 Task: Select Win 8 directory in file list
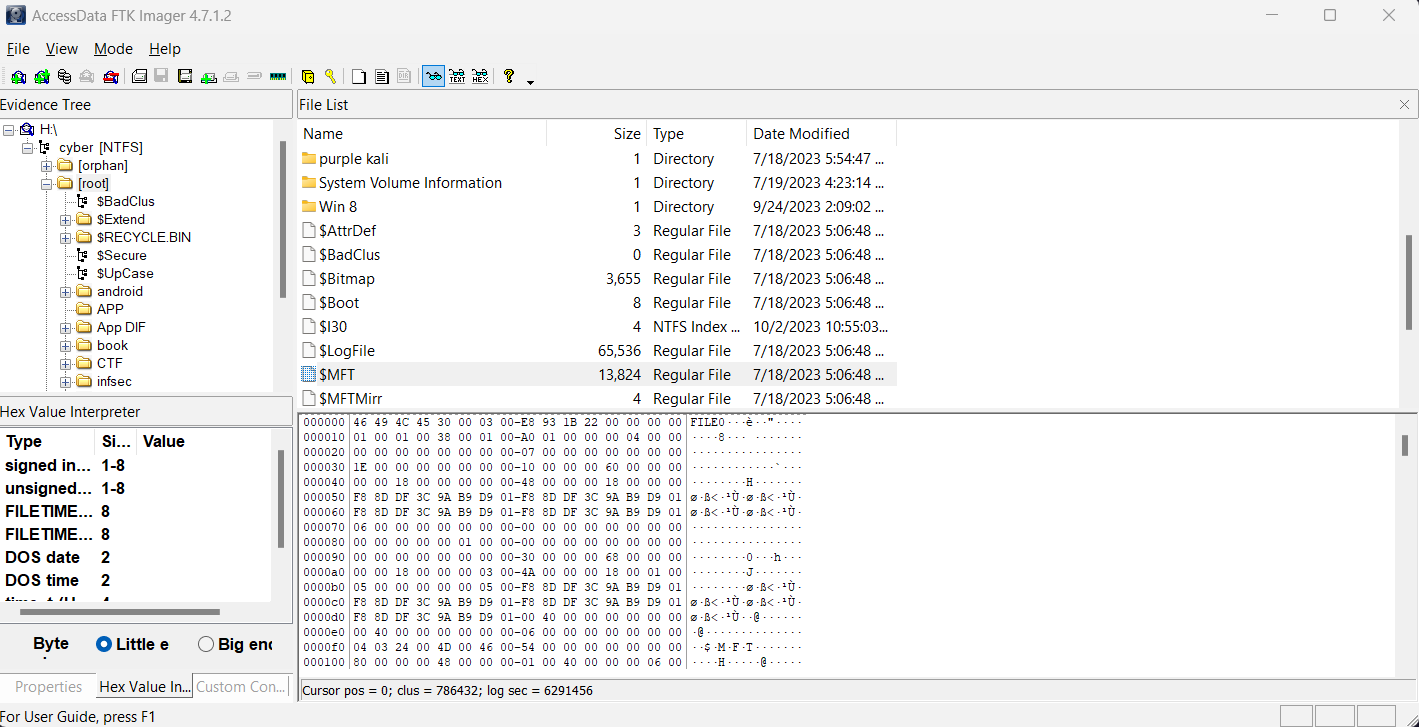(x=597, y=207)
